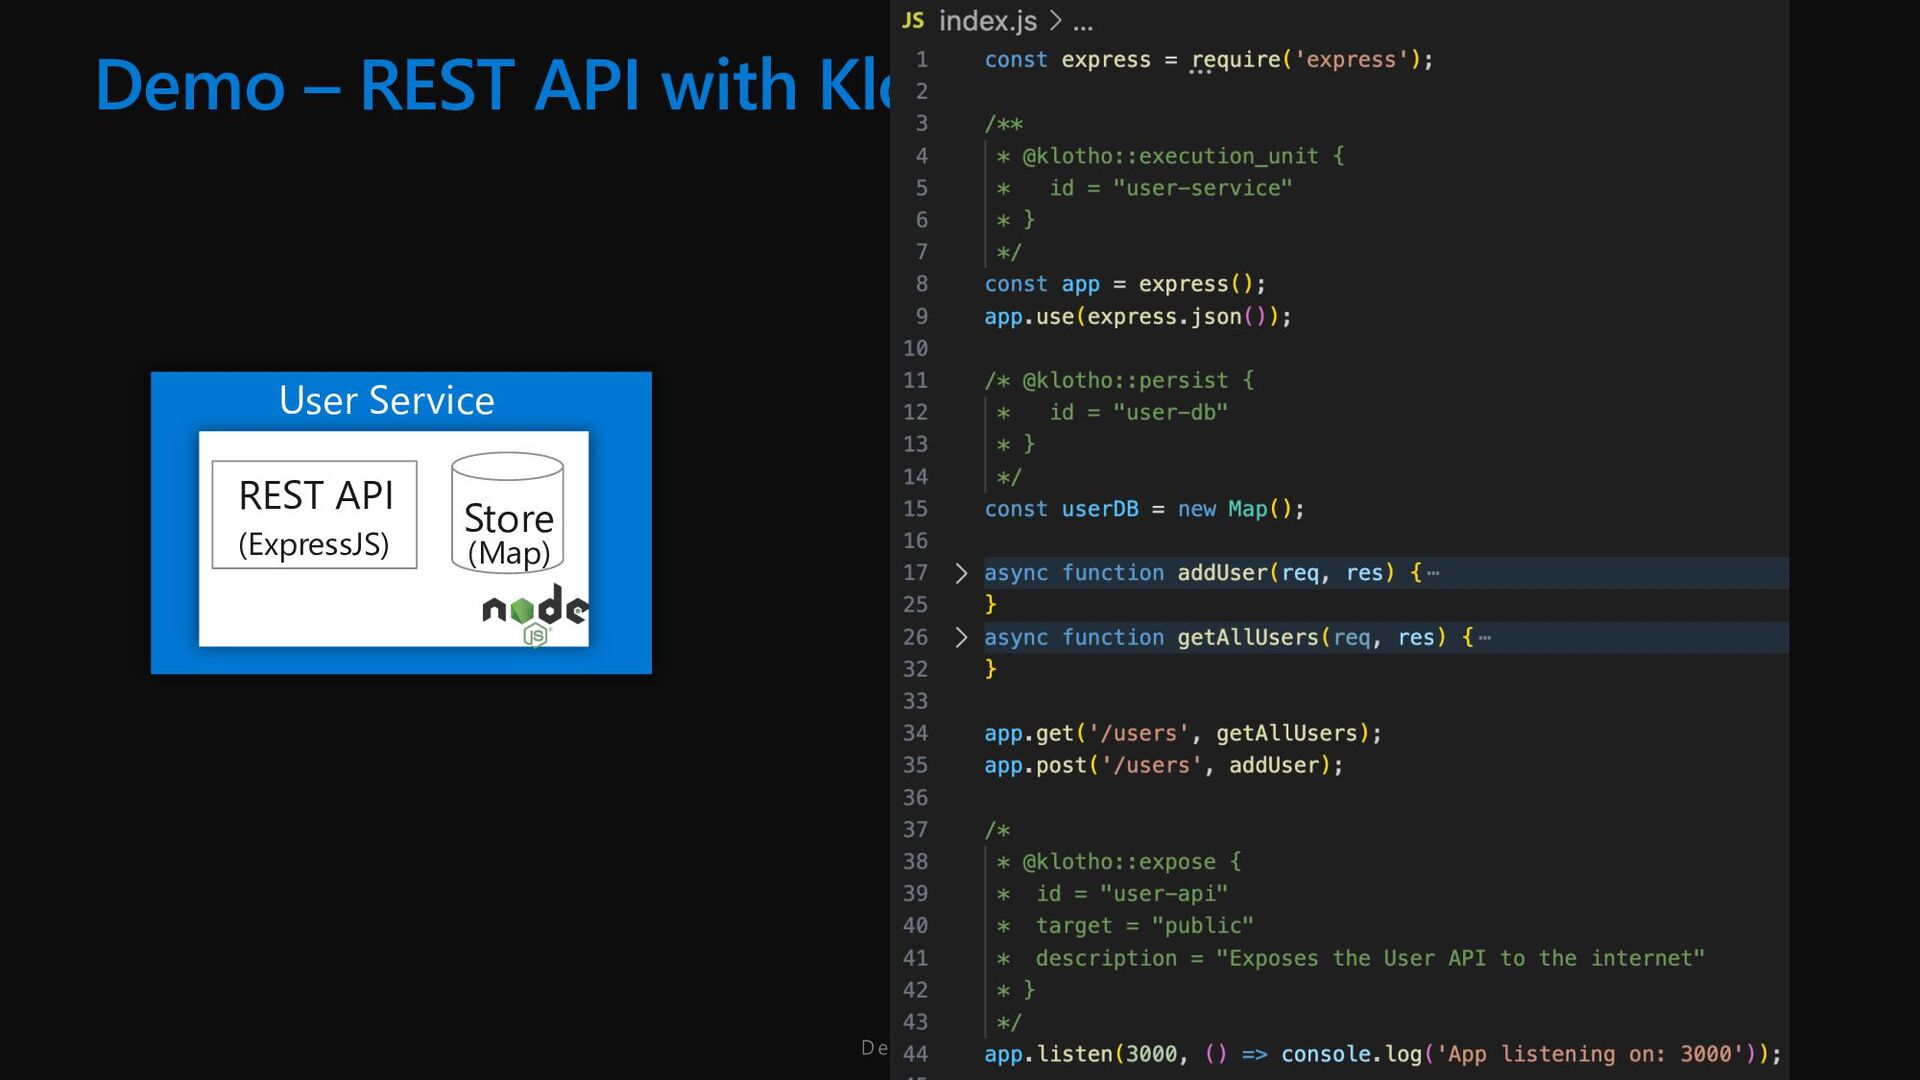The width and height of the screenshot is (1920, 1080).
Task: Click the id = "user-db" line
Action: (1138, 412)
